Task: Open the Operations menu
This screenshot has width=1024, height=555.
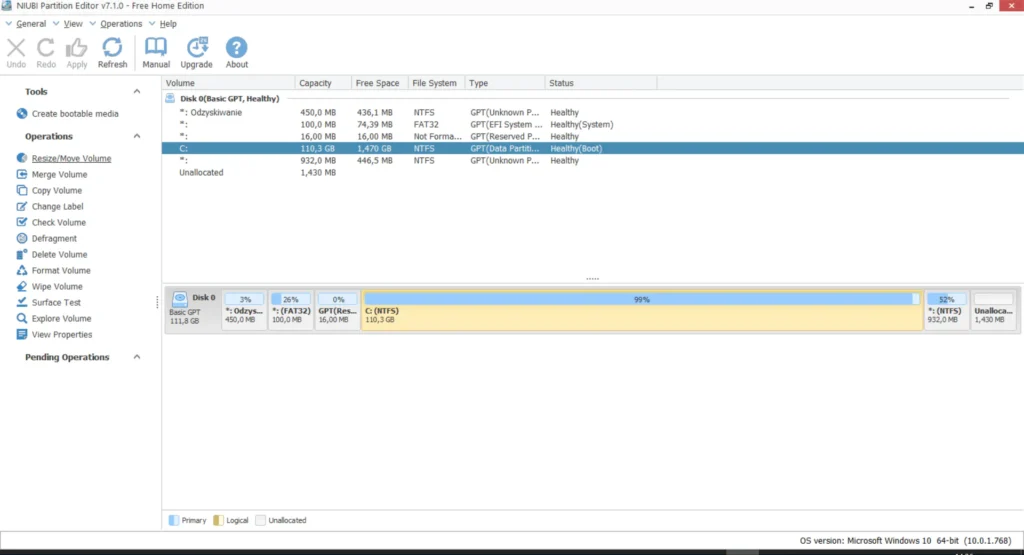Action: 121,24
